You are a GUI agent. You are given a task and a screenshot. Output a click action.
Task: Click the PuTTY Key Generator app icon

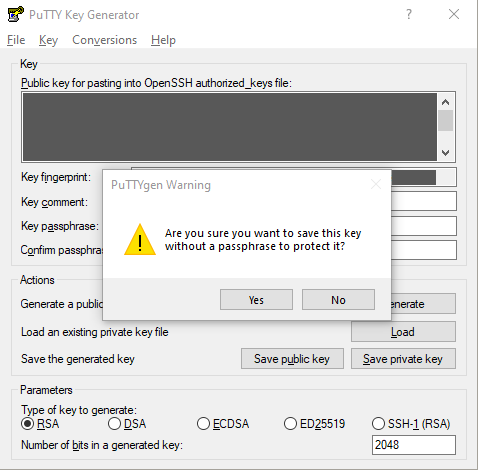[15, 14]
